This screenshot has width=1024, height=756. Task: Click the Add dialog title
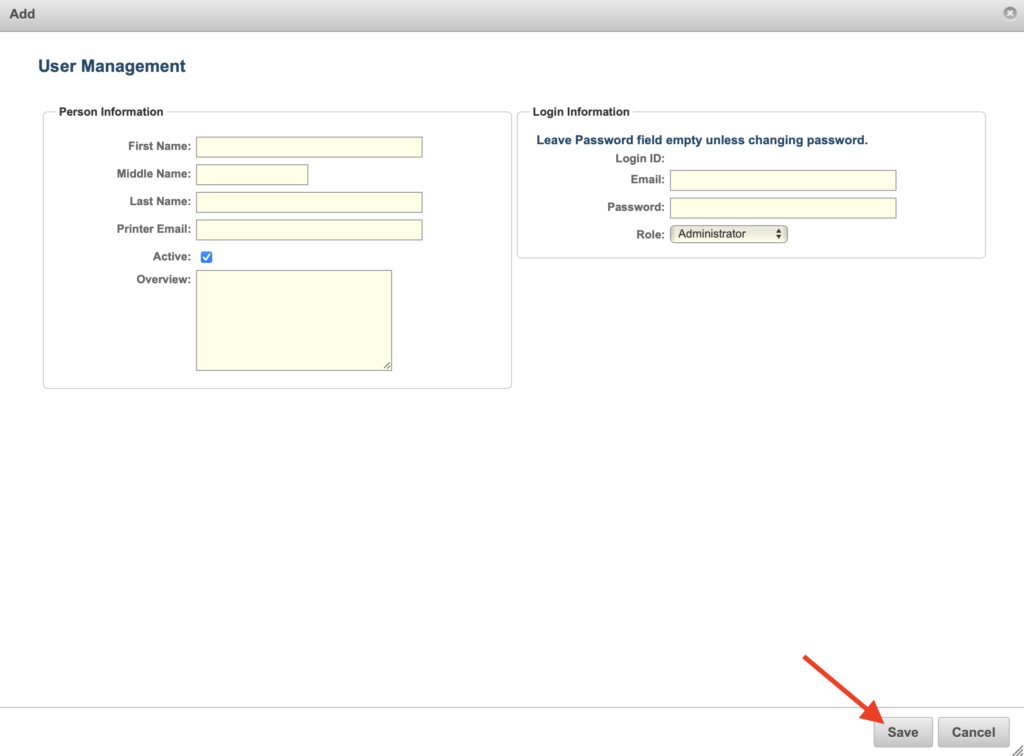tap(22, 14)
